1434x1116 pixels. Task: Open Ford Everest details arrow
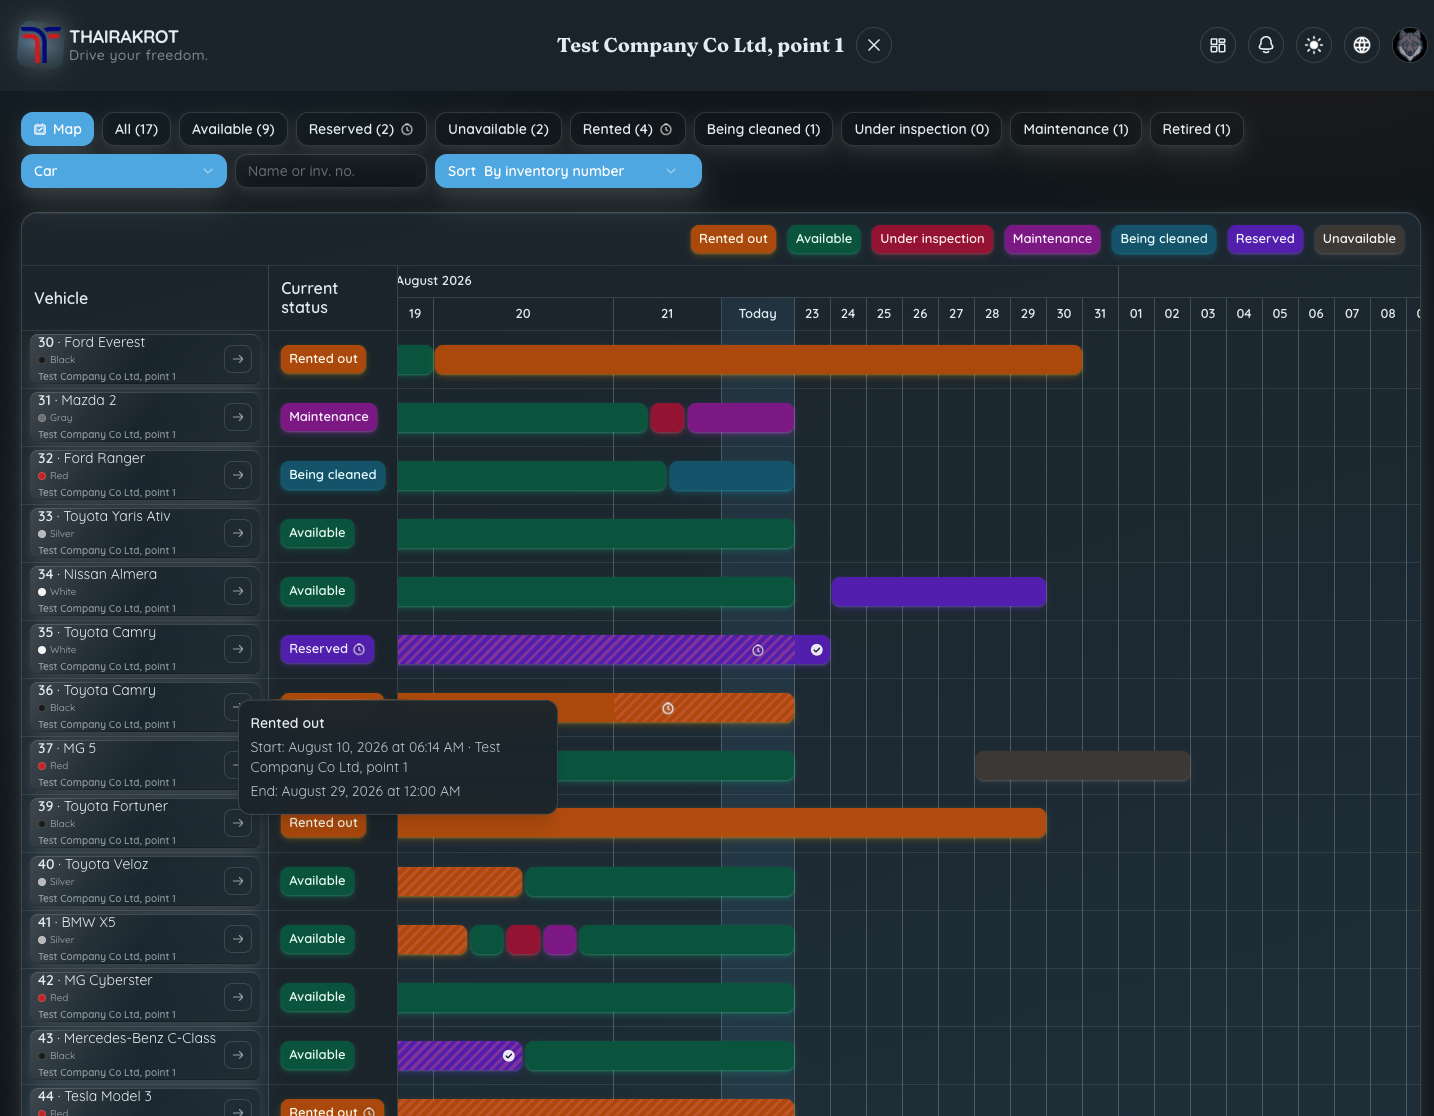point(238,359)
